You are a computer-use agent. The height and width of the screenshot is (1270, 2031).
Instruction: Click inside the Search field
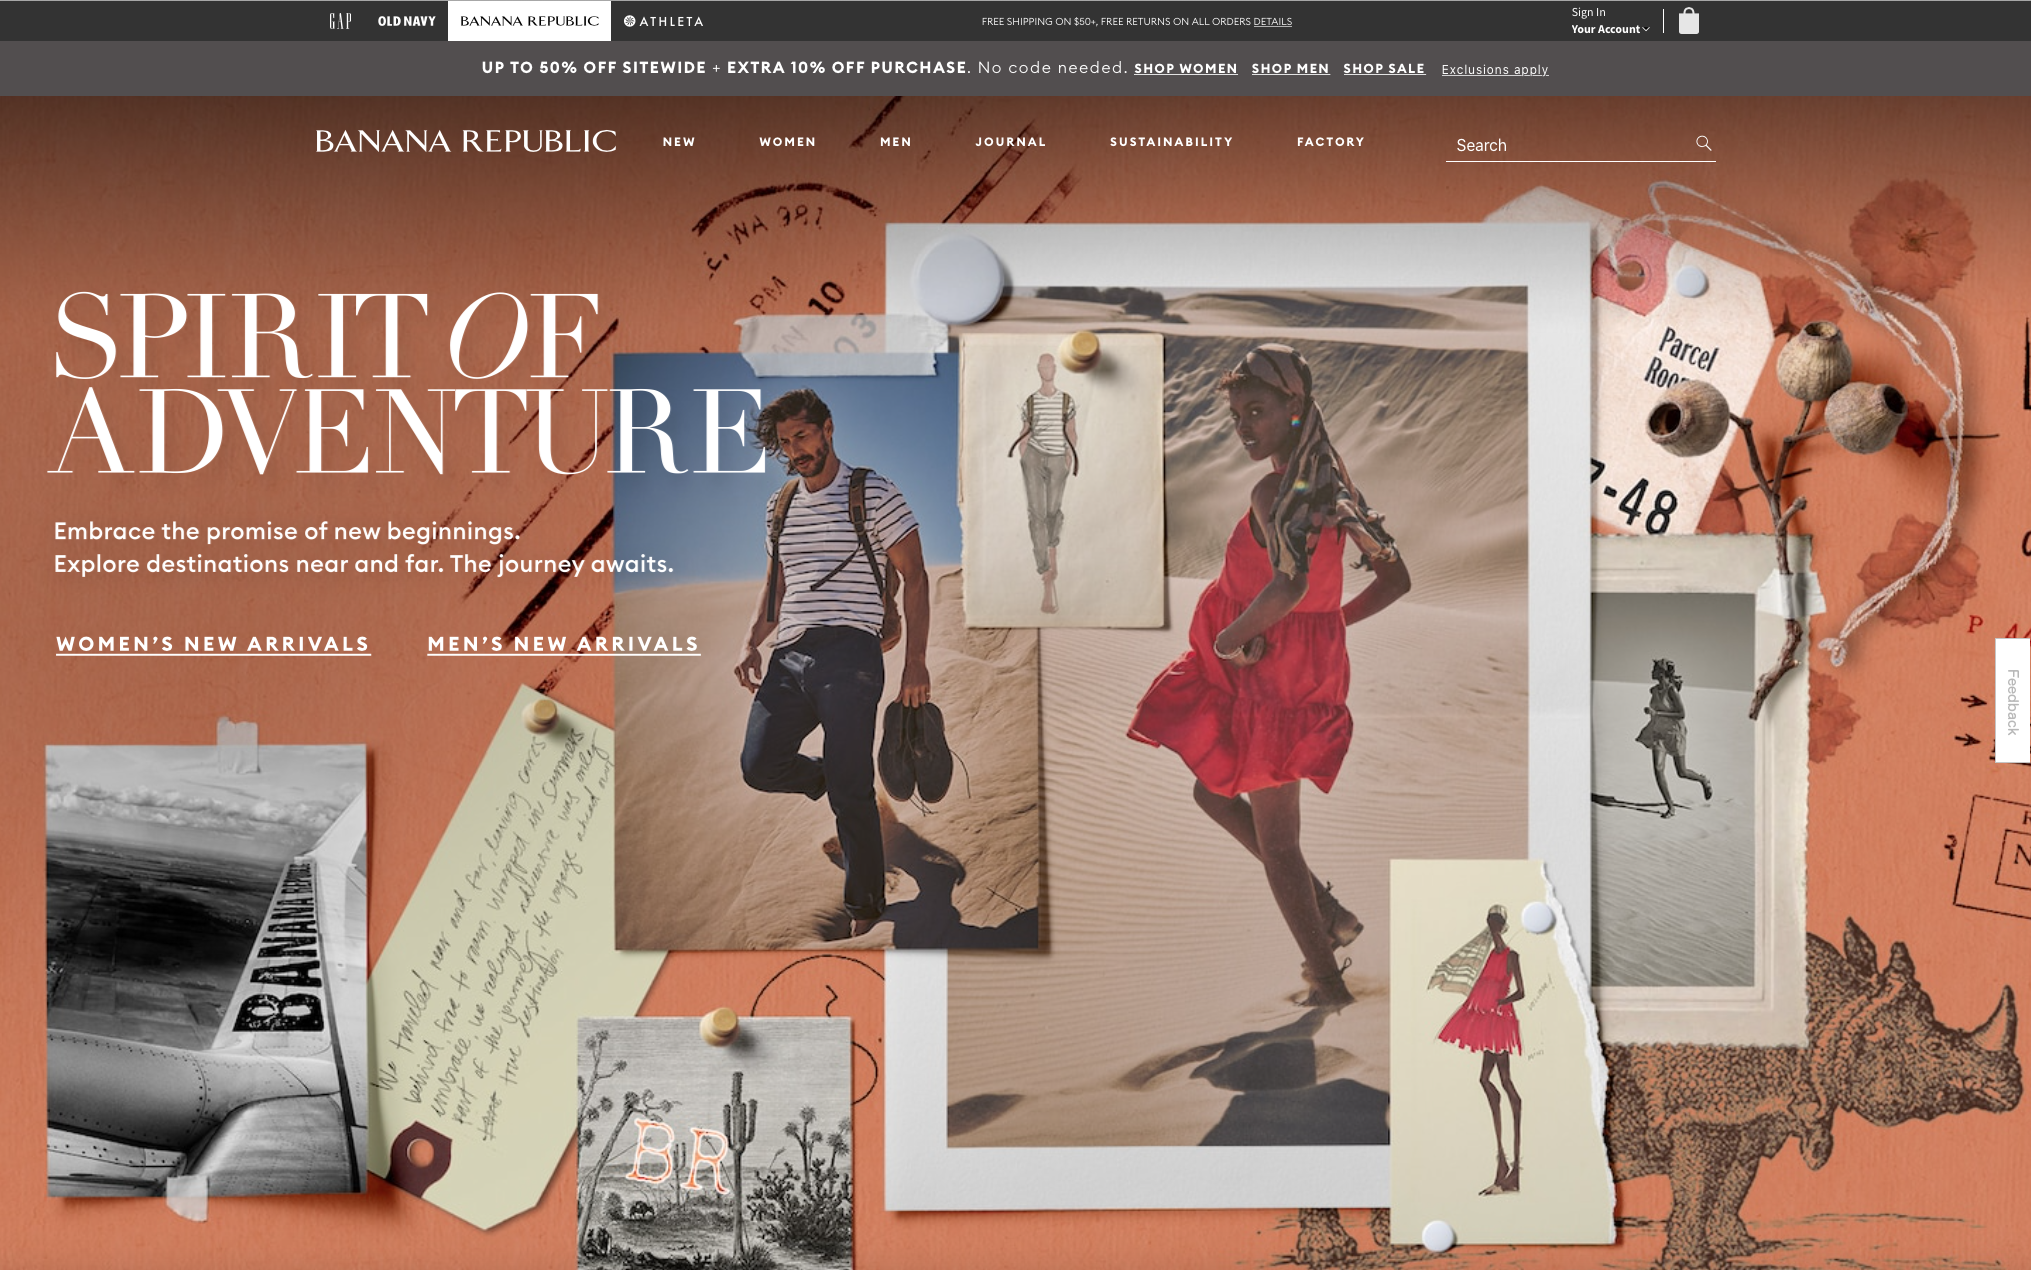[x=1565, y=145]
